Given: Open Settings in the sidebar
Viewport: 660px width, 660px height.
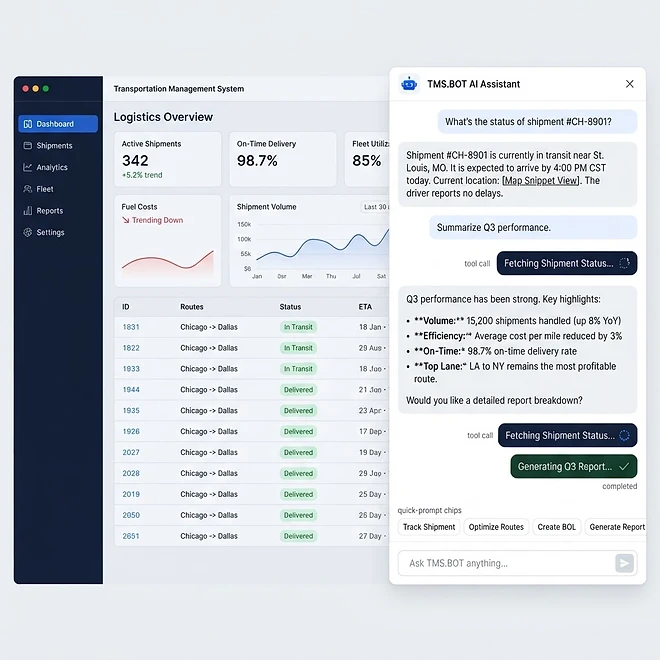Looking at the screenshot, I should [x=58, y=232].
